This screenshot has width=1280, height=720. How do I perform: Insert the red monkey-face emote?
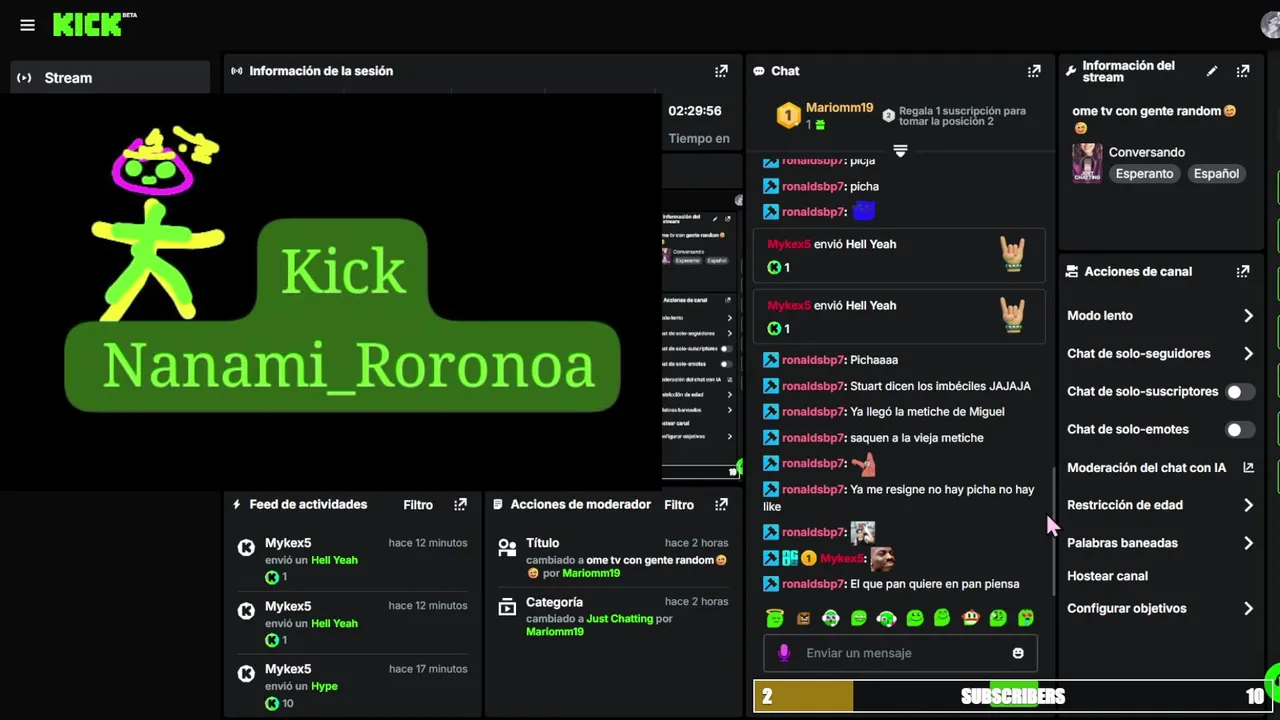coord(970,619)
